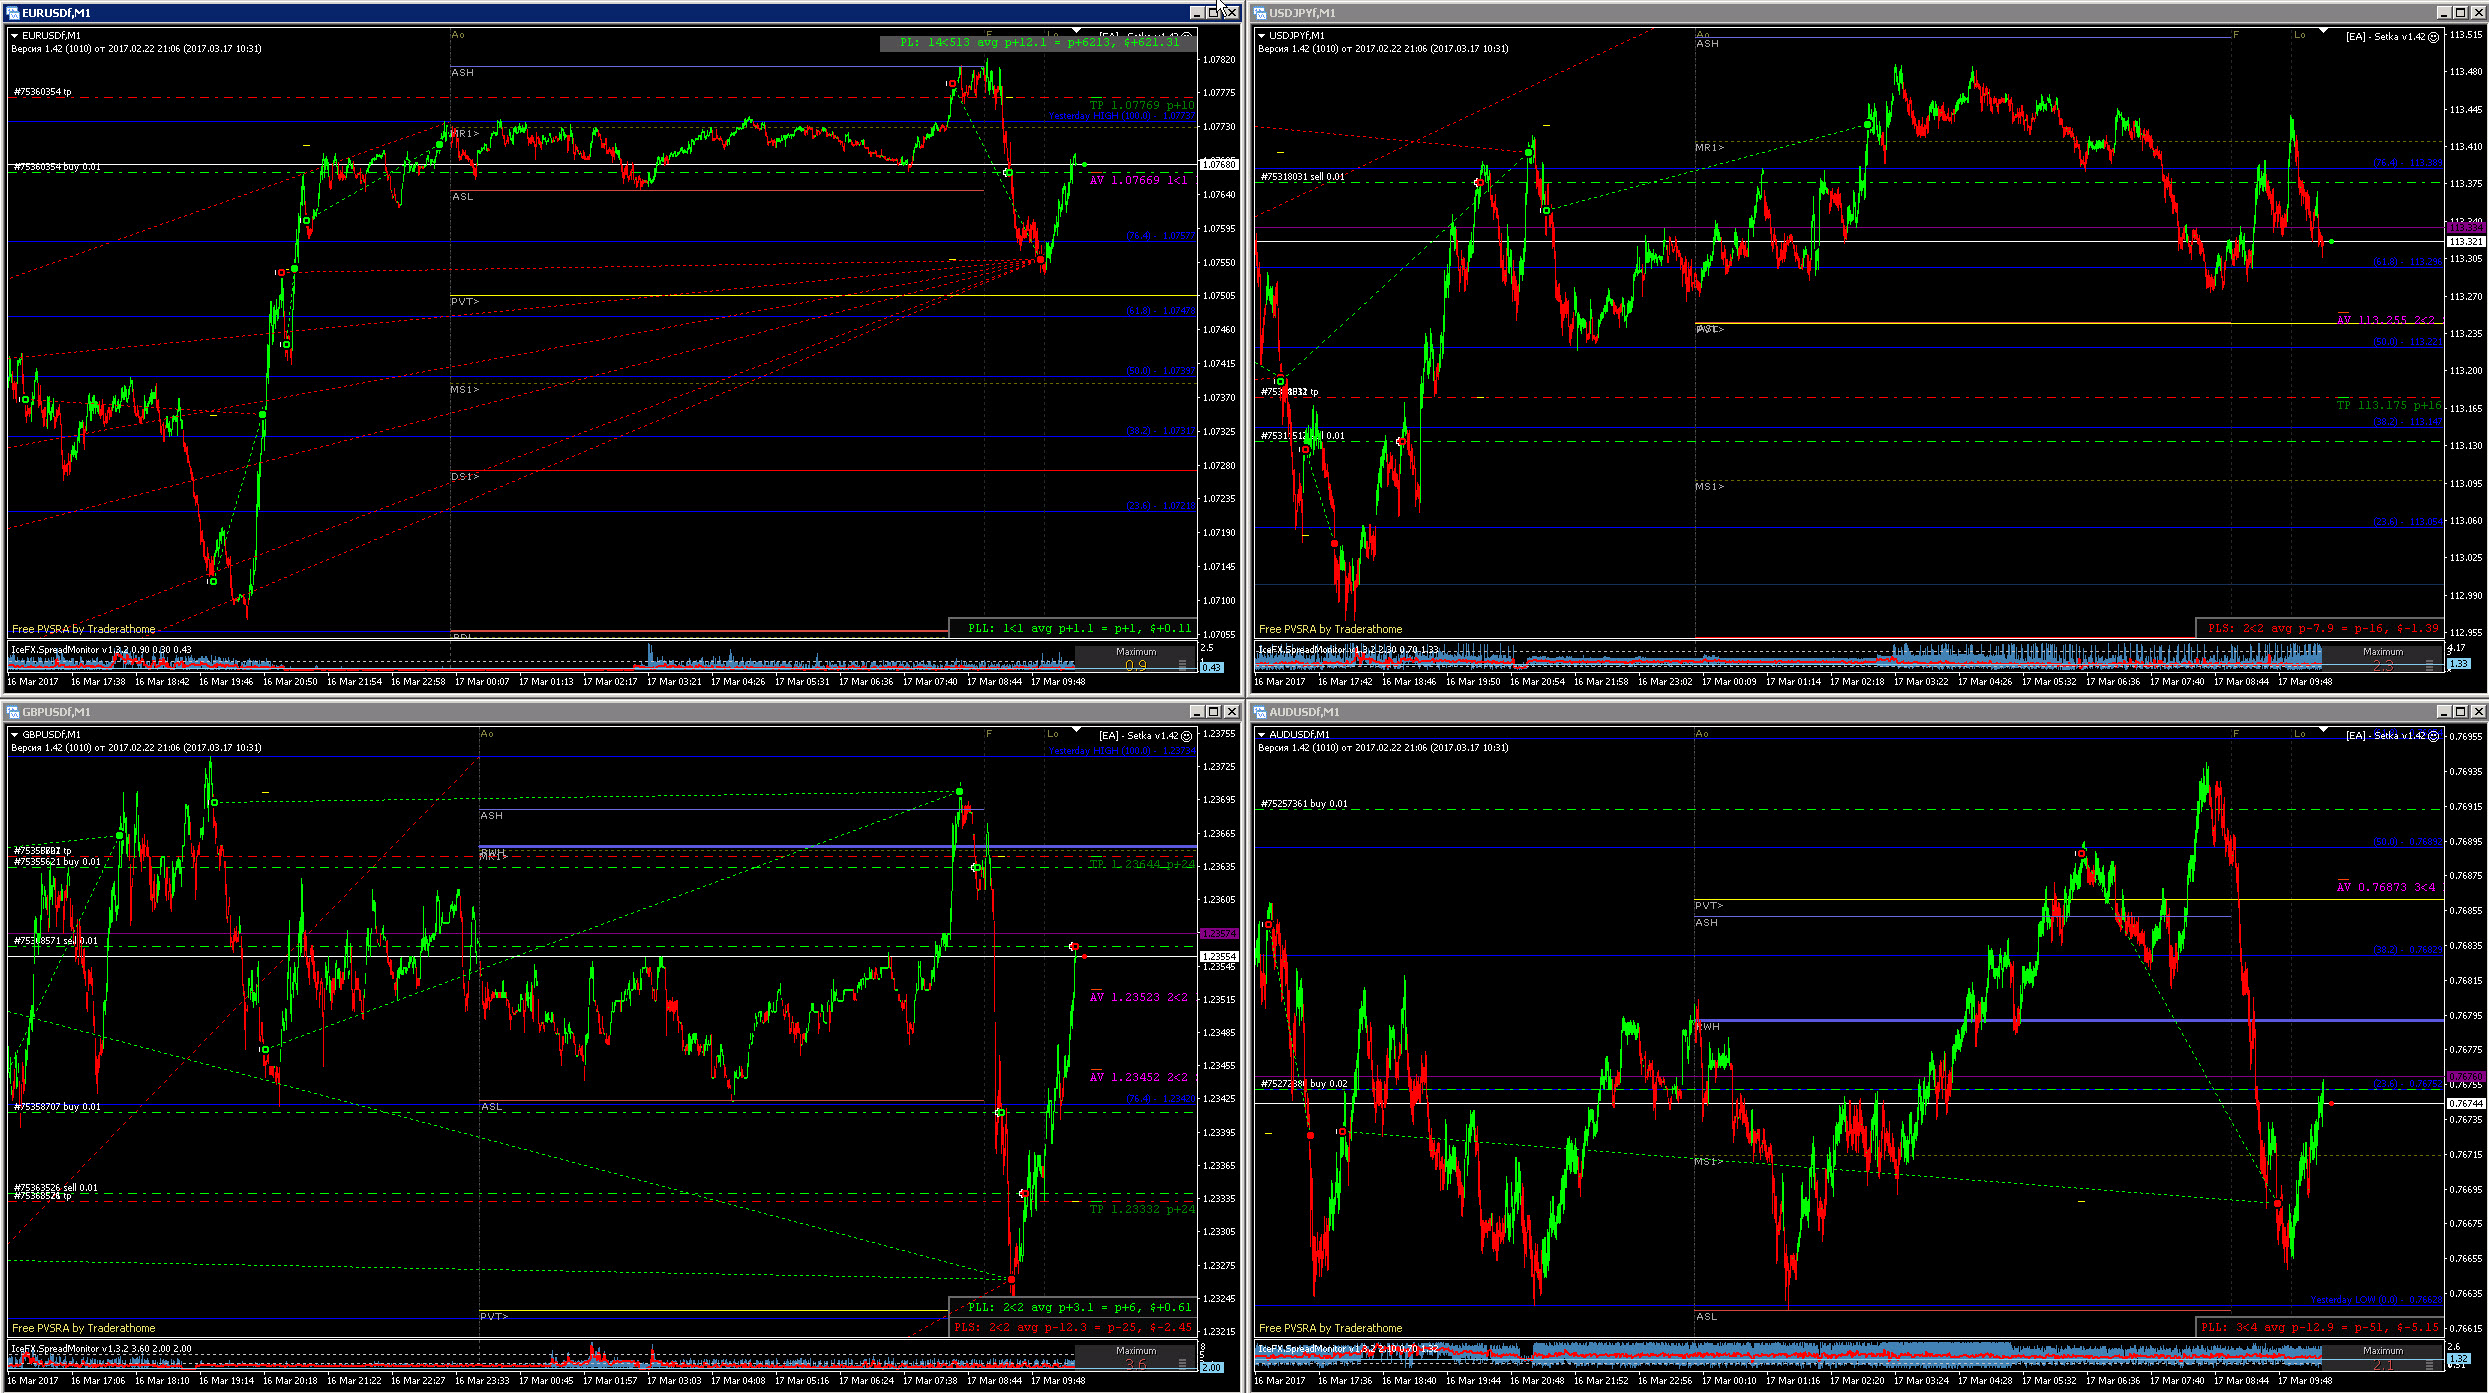Open the SpreadMonitor grip icon in AUDUSD chart
Viewport: 2489px width, 1393px height.
pyautogui.click(x=2429, y=1364)
